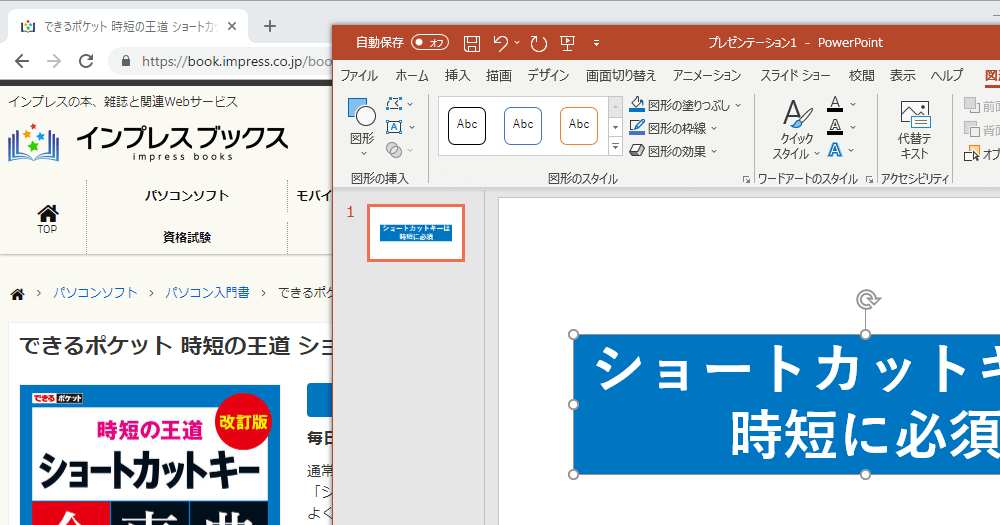Select the black outline Abc style
The height and width of the screenshot is (525, 1000).
coord(467,126)
